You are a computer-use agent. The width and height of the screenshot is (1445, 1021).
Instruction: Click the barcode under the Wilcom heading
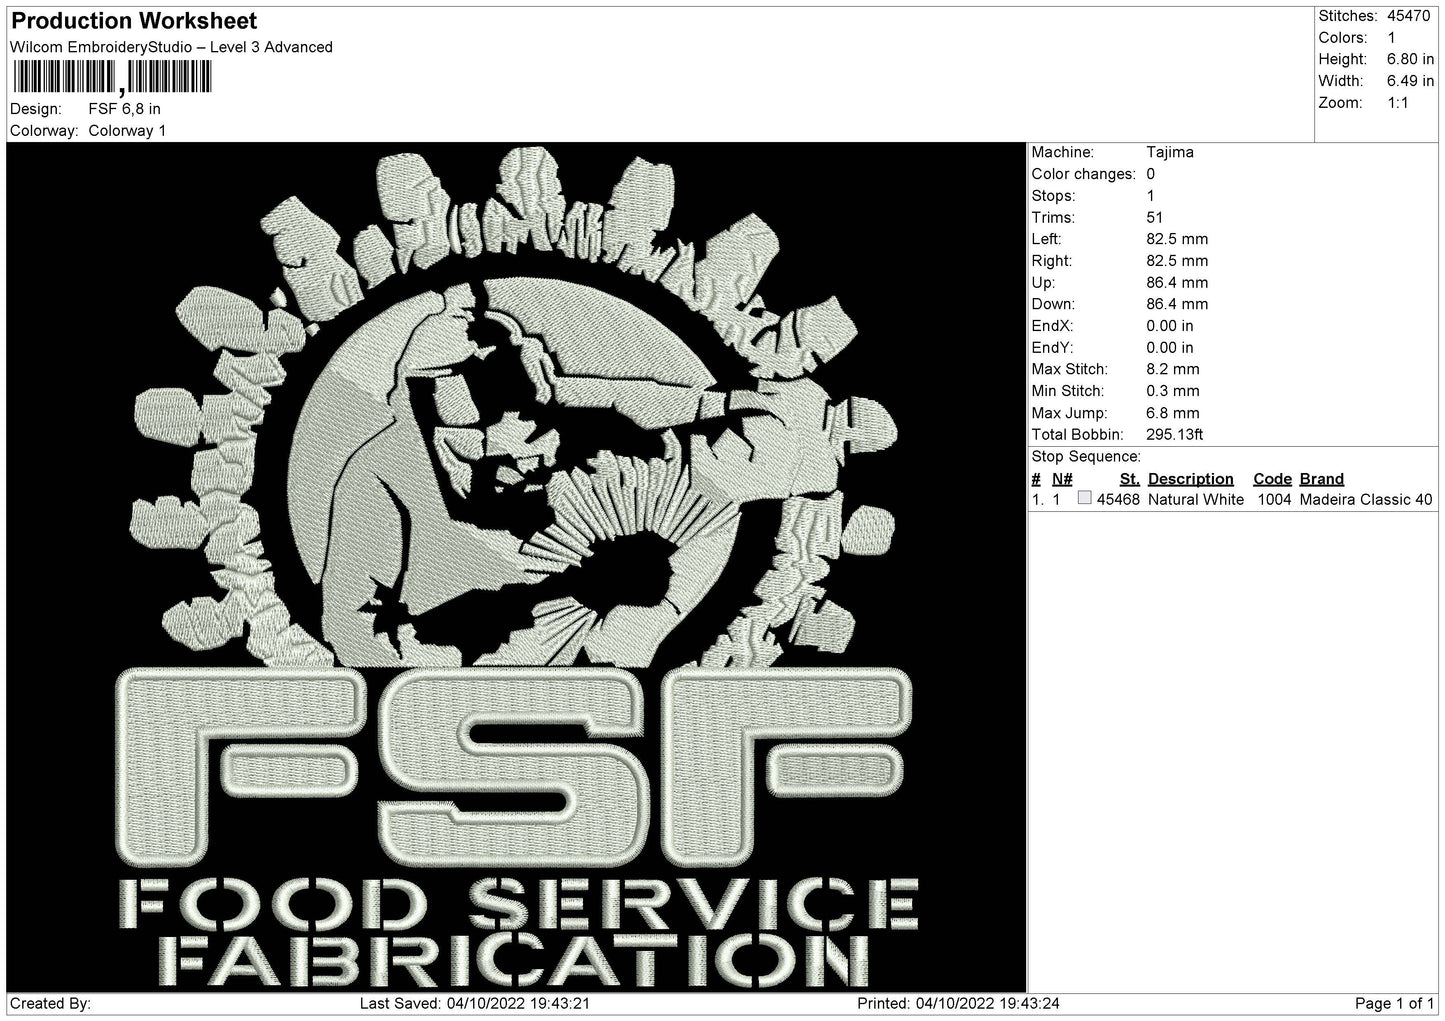coord(111,78)
